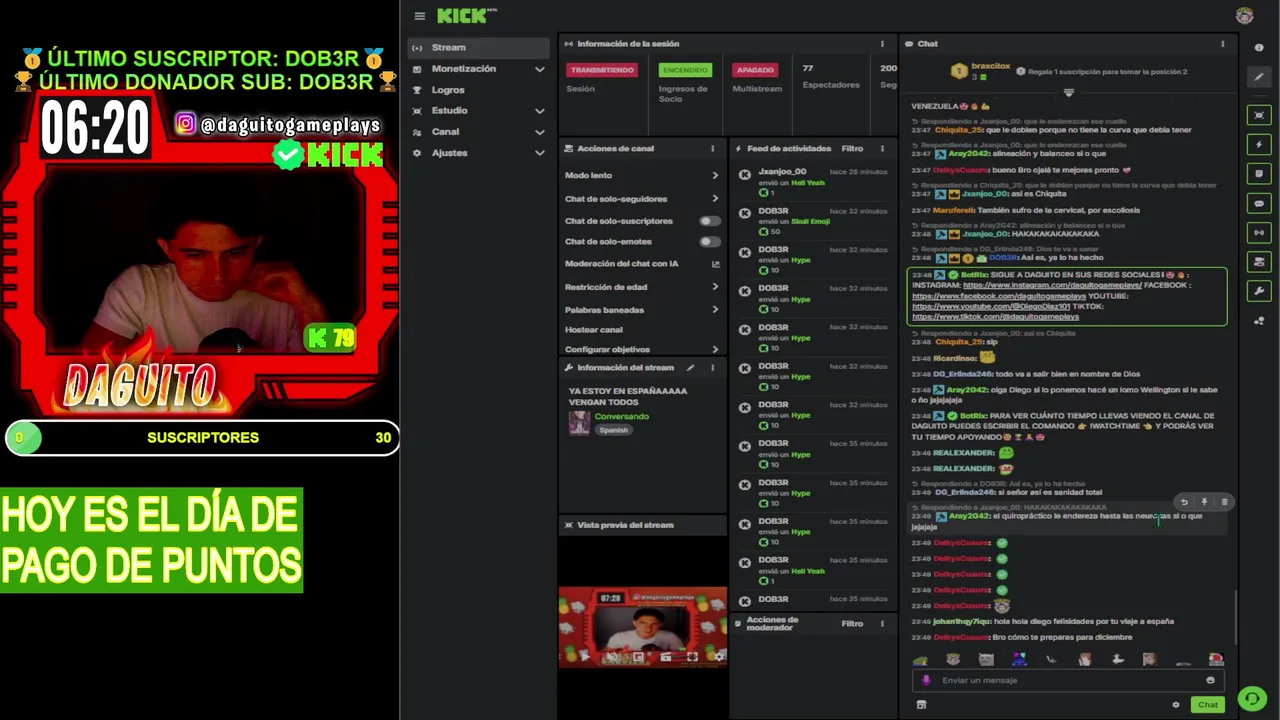
Task: Open Moderación del chat con IA link icon
Action: [x=715, y=264]
